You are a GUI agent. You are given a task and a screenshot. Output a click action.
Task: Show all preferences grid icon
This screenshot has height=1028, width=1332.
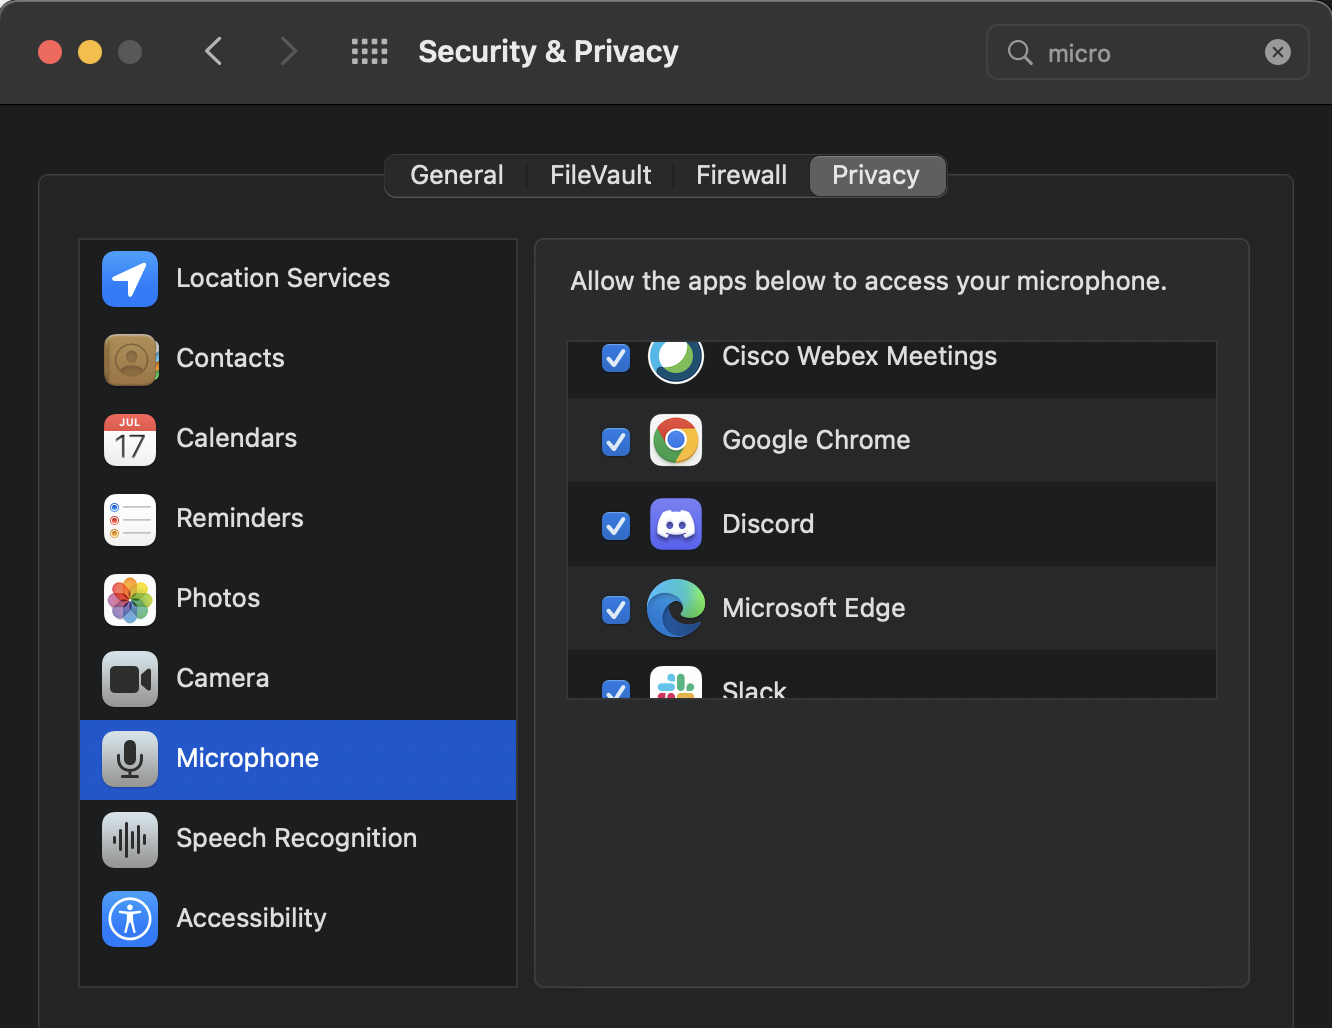pyautogui.click(x=369, y=52)
